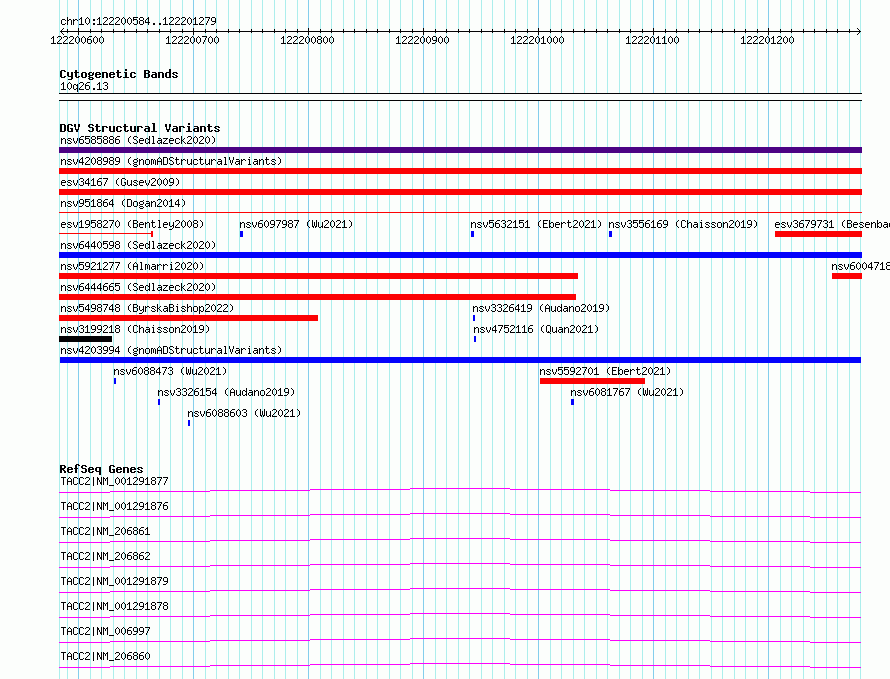Select nsv6097987 (Wu2021) variant label

pyautogui.click(x=296, y=224)
